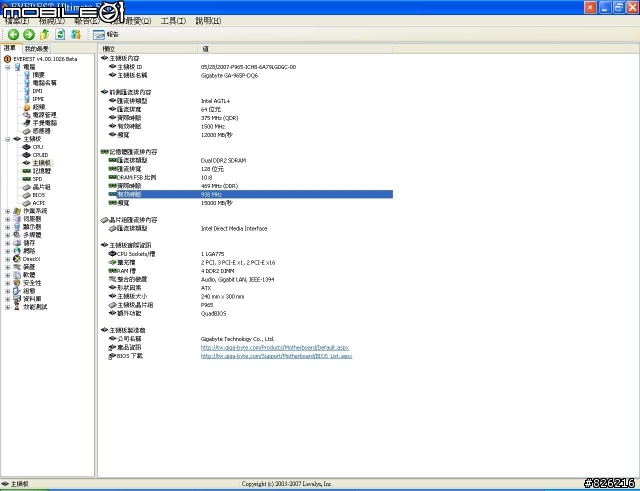Select the DMI tree item

[x=38, y=91]
